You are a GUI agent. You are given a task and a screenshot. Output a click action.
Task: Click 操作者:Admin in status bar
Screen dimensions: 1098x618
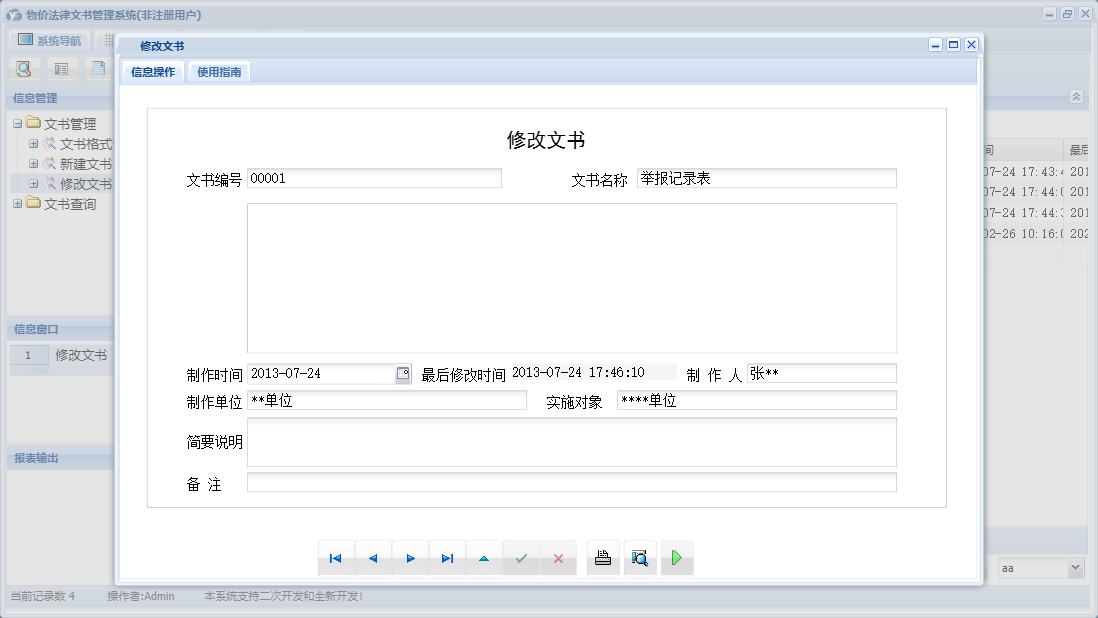(141, 596)
